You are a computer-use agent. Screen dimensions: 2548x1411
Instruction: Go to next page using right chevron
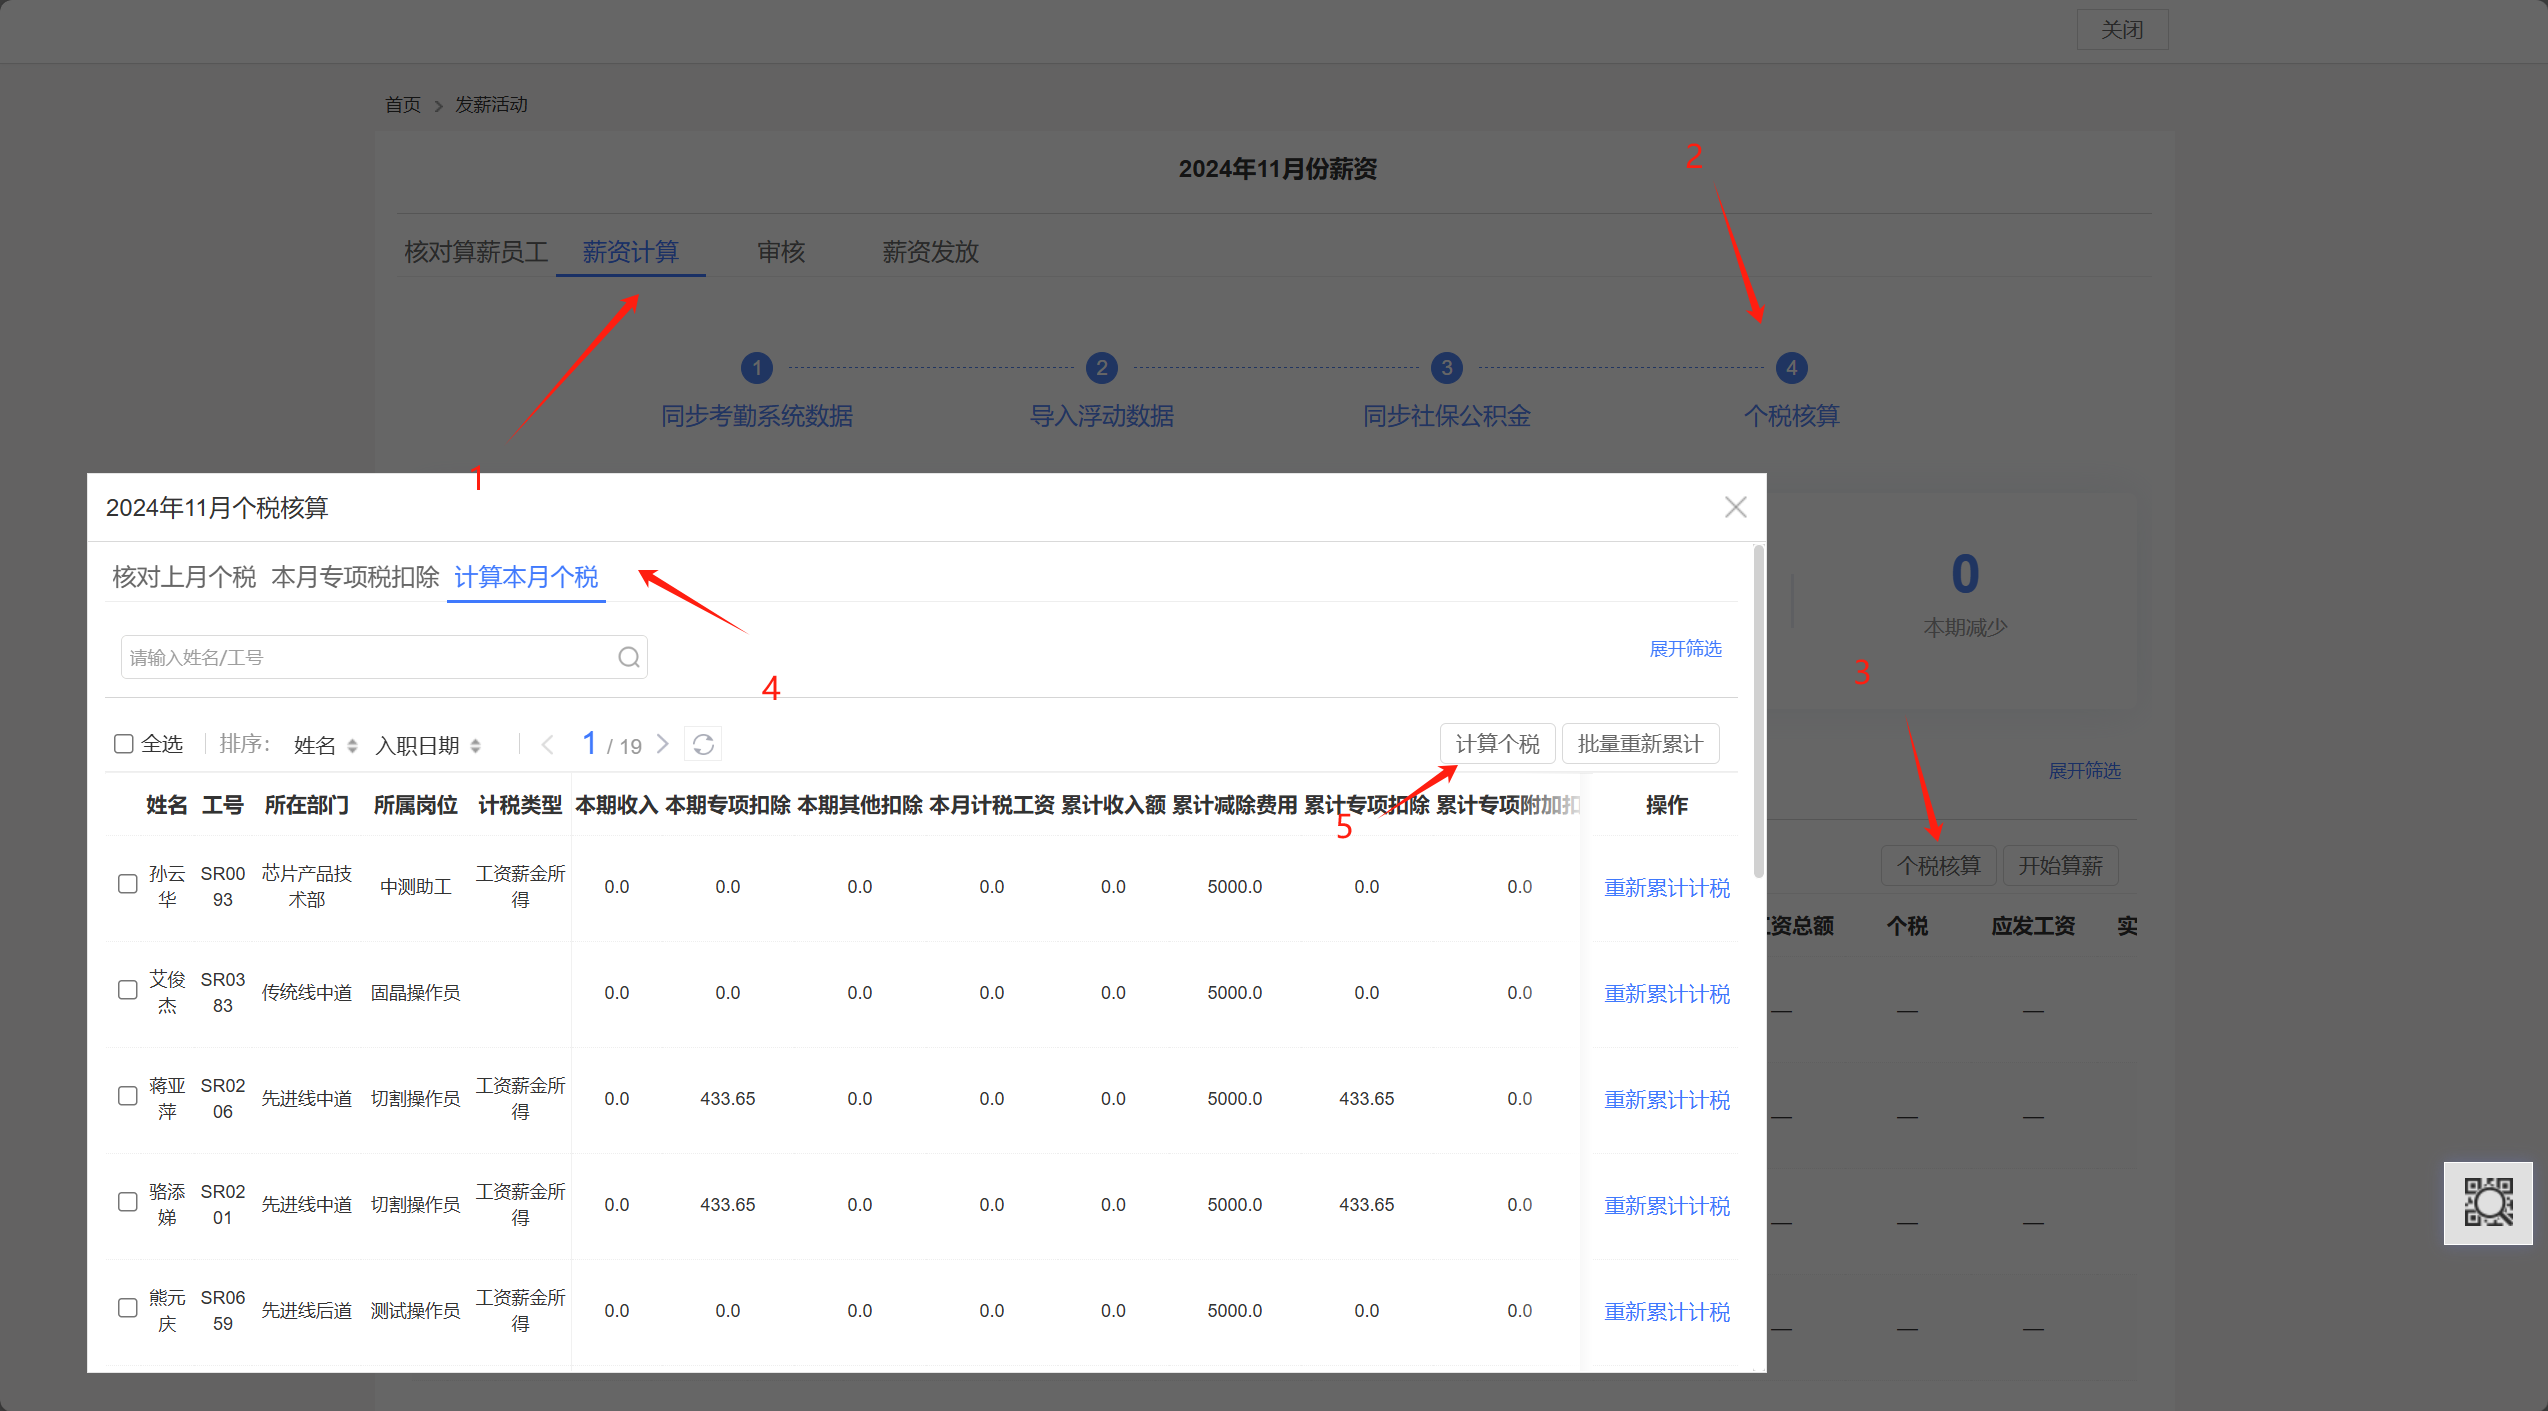(x=663, y=744)
